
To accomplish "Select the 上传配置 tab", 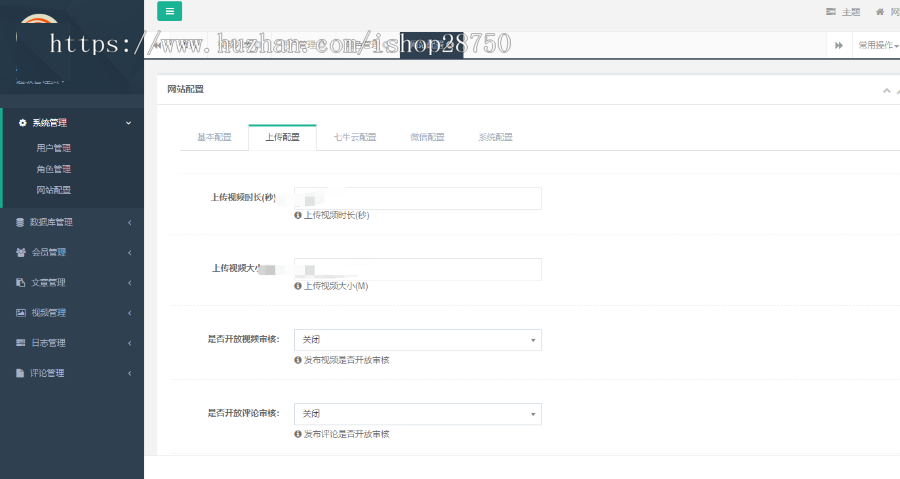I will point(282,137).
